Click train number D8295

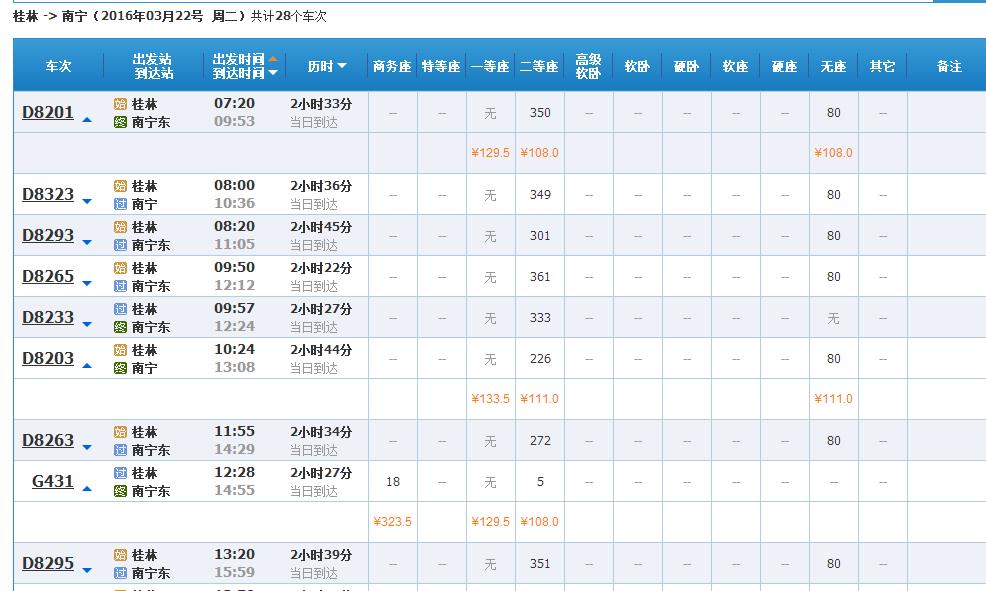coord(48,563)
